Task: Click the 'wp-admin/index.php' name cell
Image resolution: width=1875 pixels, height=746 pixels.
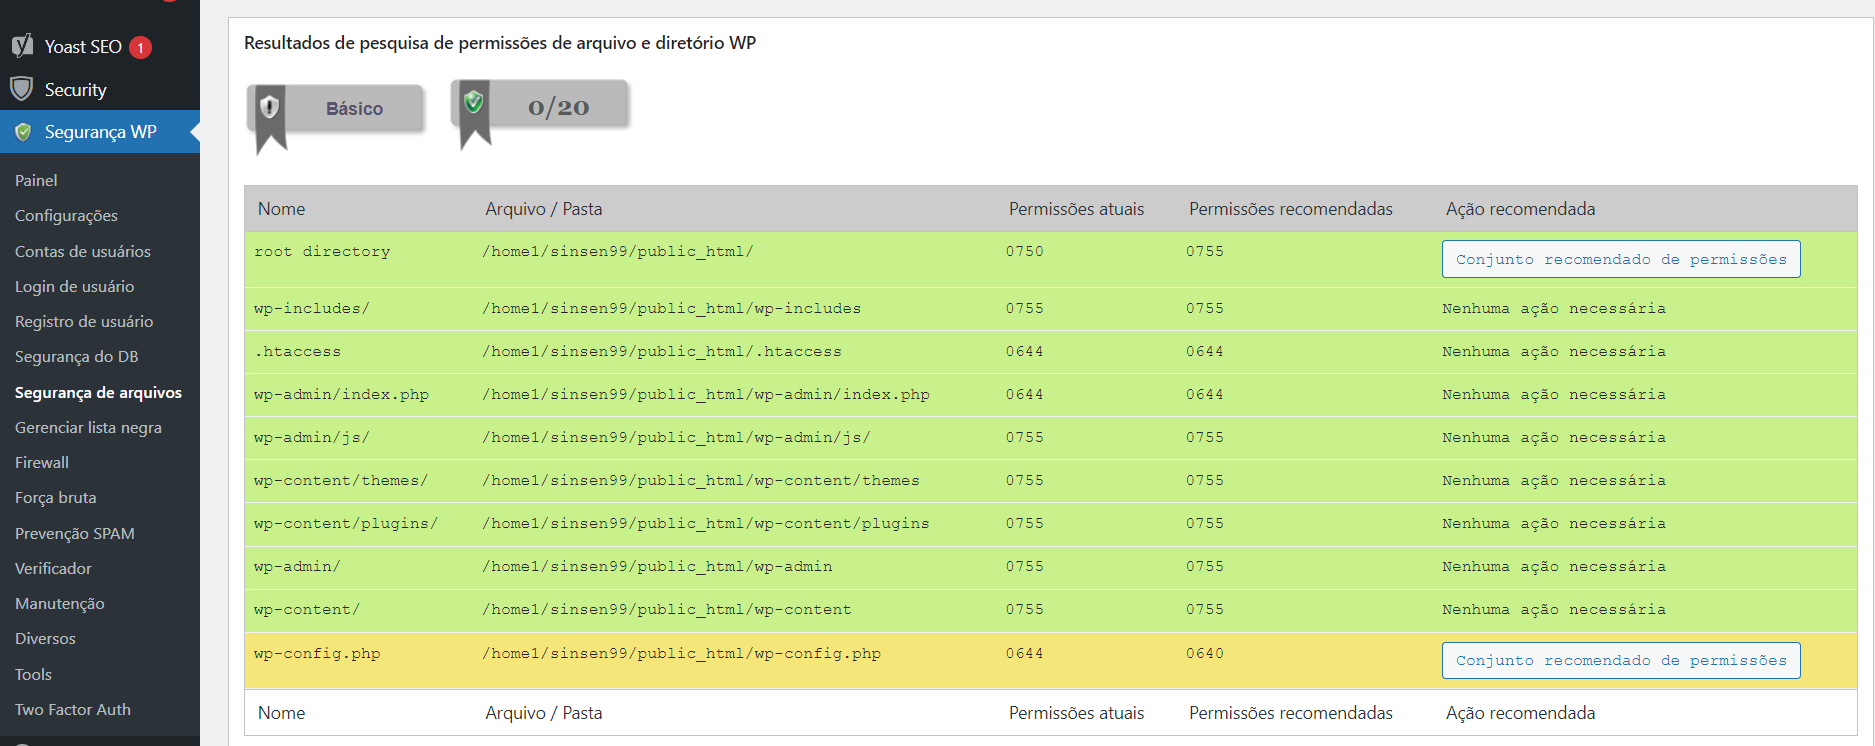Action: [x=341, y=394]
